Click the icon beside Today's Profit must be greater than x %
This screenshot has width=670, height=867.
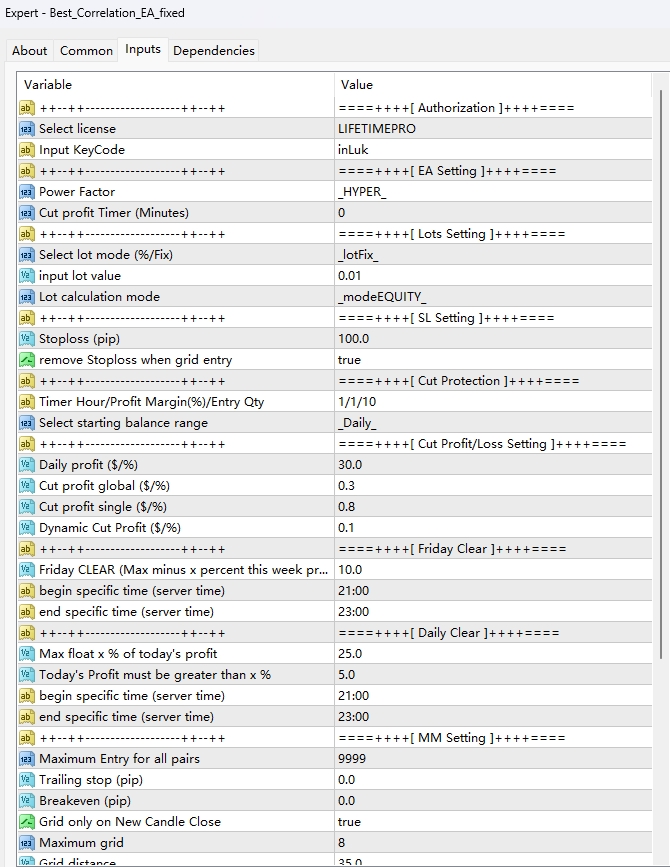point(27,675)
